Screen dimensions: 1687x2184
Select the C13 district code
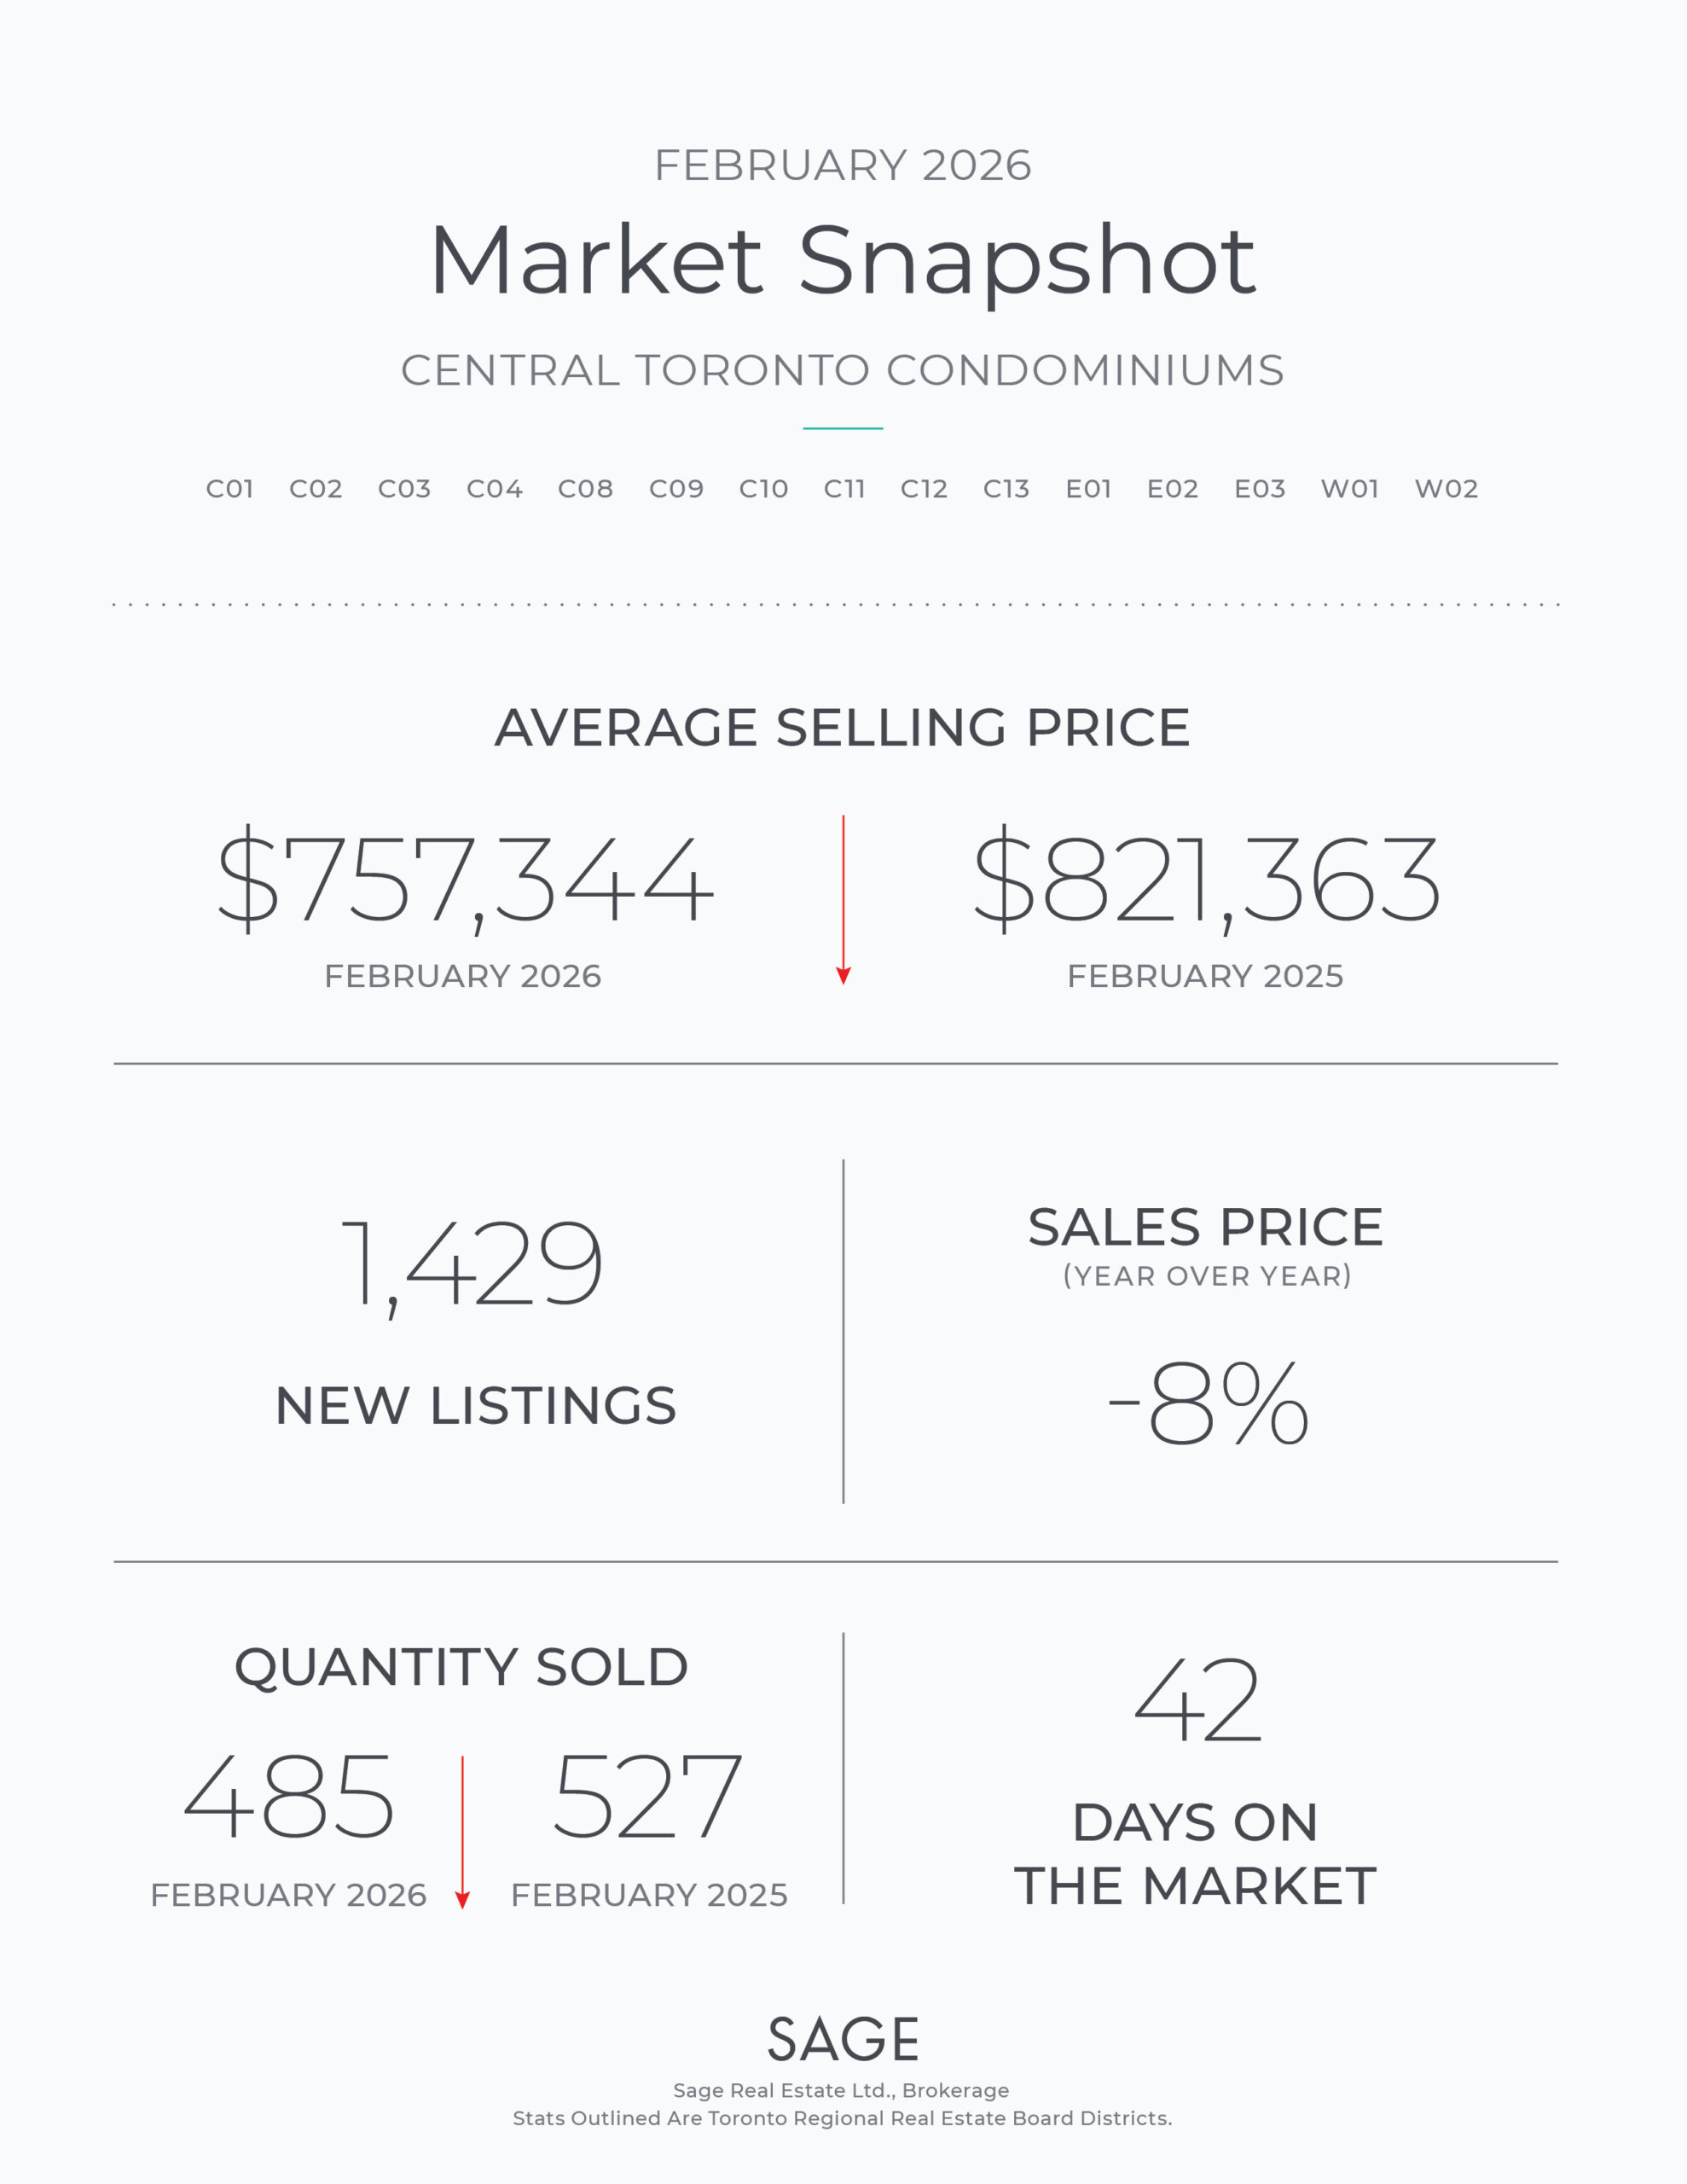point(1006,489)
